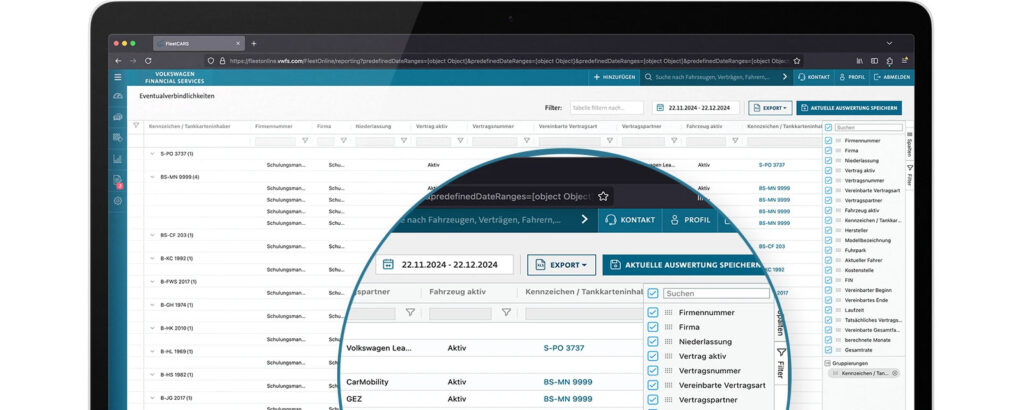Focus the Firmennummer column filter text box
The image size is (1024, 410).
click(276, 141)
